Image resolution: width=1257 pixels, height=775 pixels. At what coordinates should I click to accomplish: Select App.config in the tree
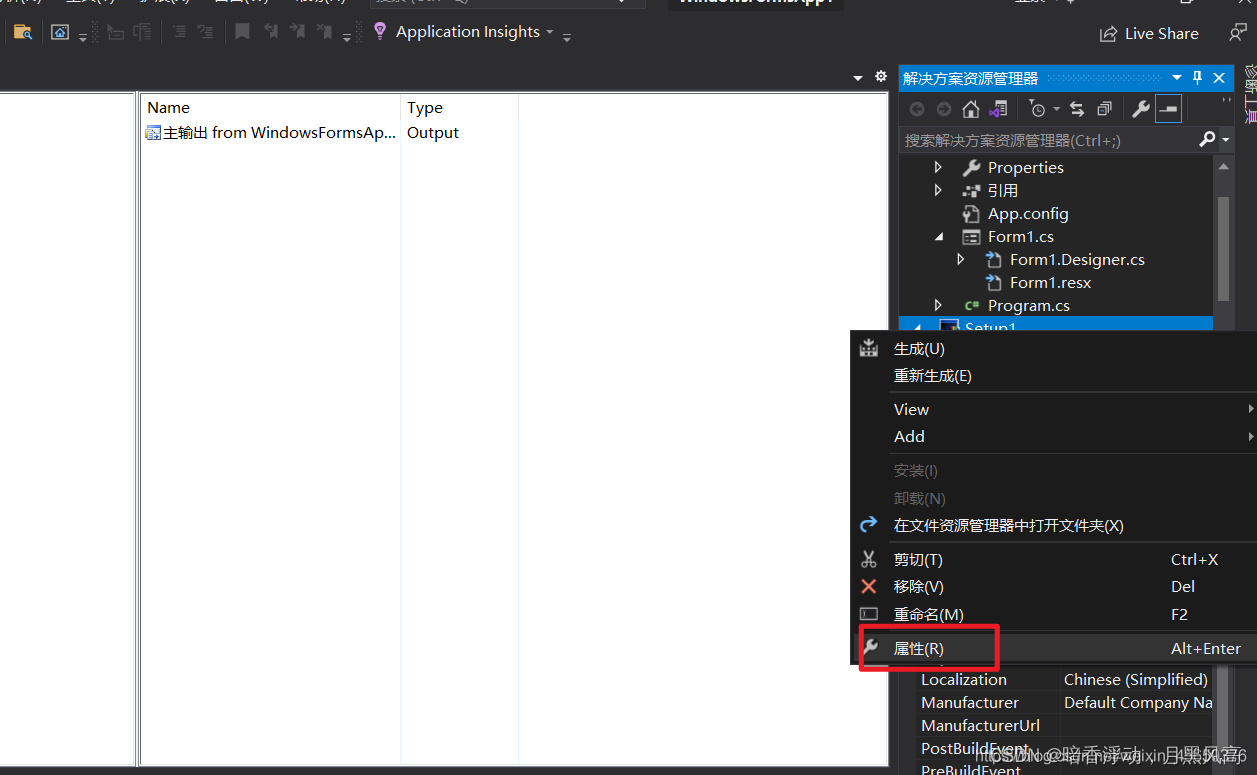pos(1028,213)
